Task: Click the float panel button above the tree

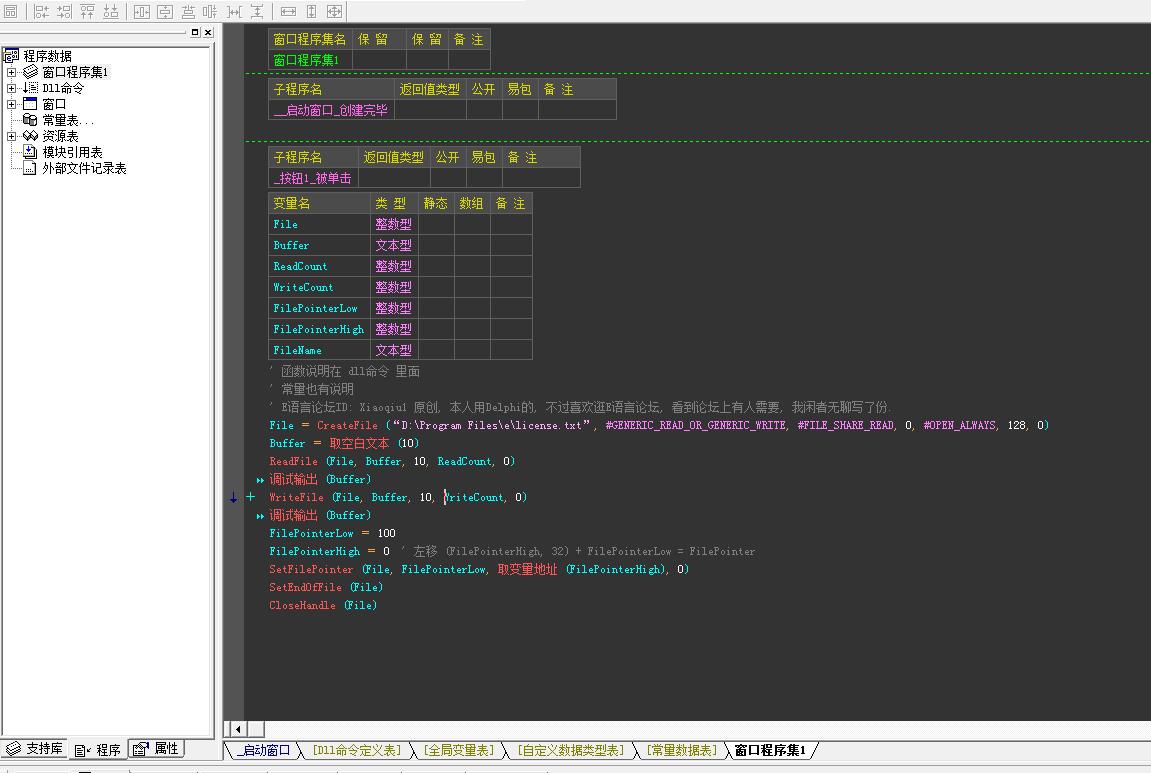Action: pos(195,32)
